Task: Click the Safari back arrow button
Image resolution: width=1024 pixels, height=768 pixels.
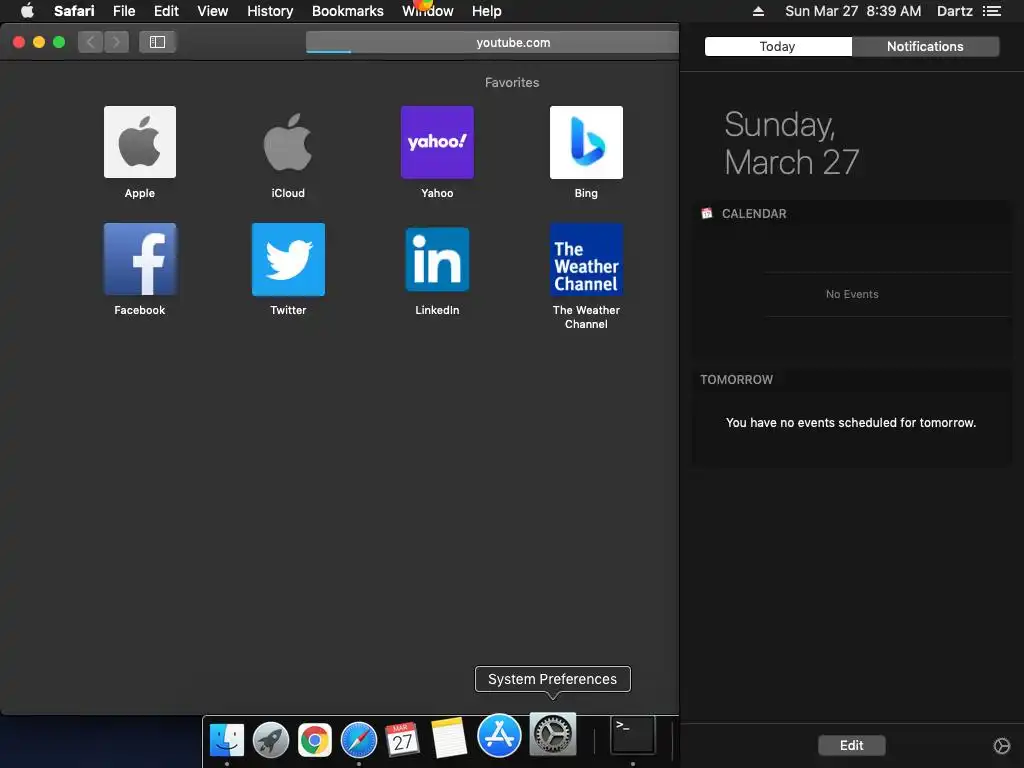Action: [91, 42]
